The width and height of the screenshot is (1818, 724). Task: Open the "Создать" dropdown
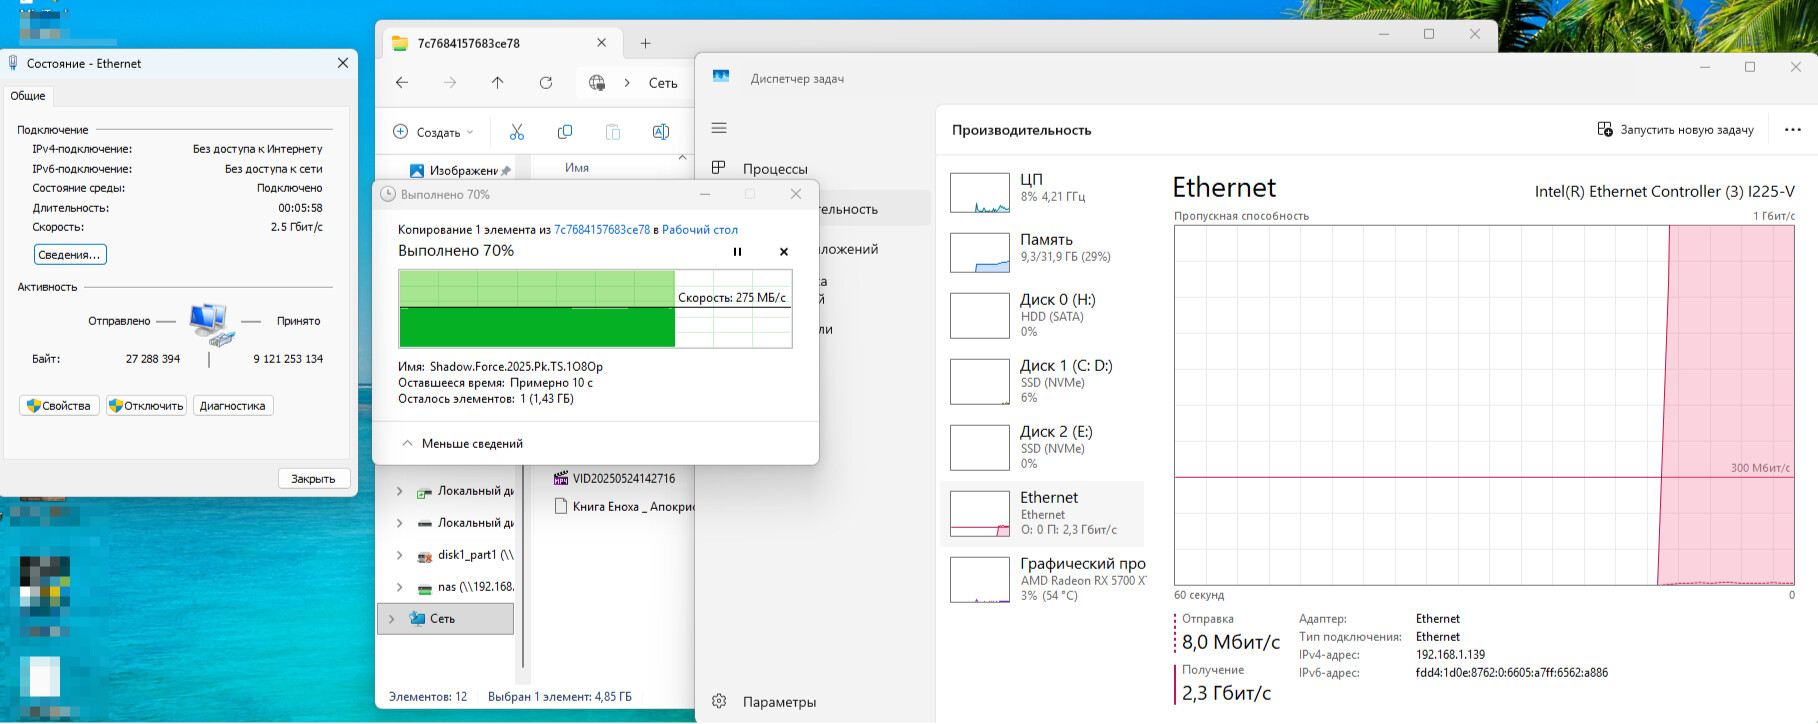tap(434, 132)
